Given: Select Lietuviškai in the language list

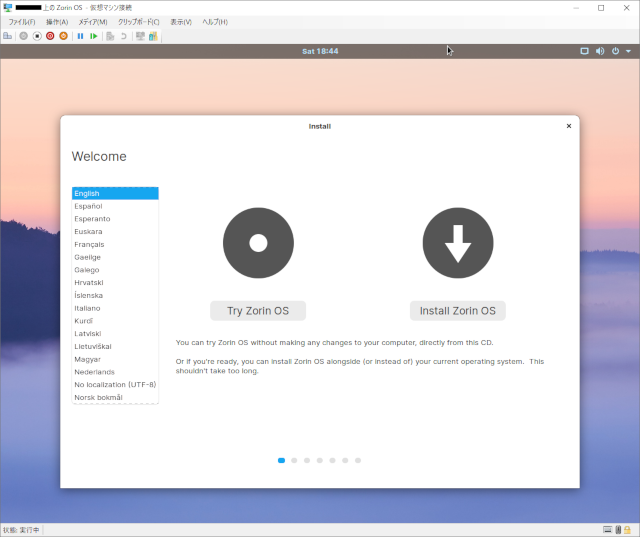Looking at the screenshot, I should (115, 346).
